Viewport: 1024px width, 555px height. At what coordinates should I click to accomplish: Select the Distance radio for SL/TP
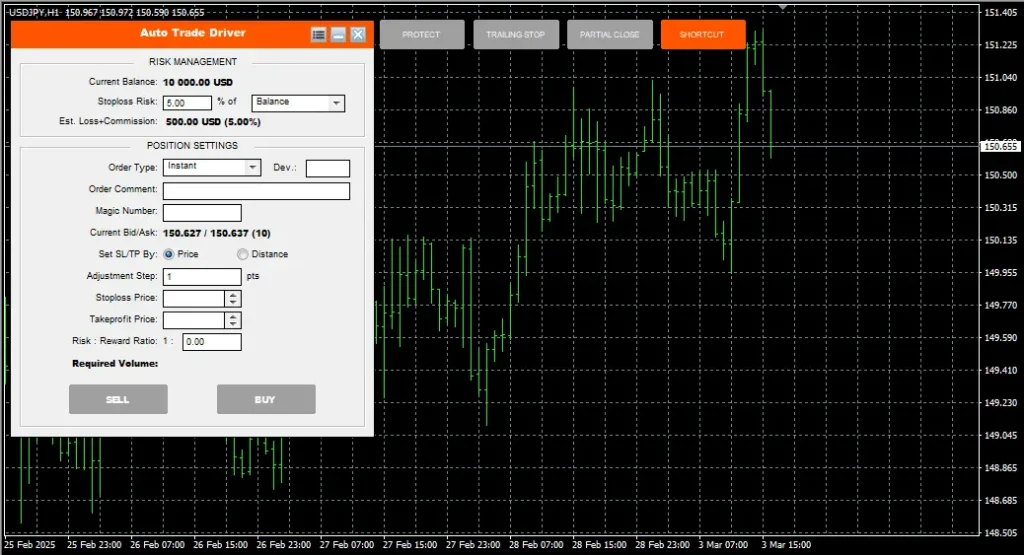pos(242,254)
